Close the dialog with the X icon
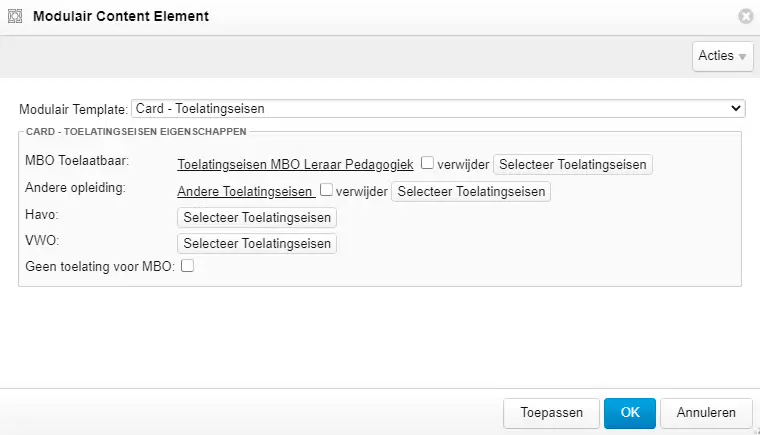 pyautogui.click(x=745, y=17)
